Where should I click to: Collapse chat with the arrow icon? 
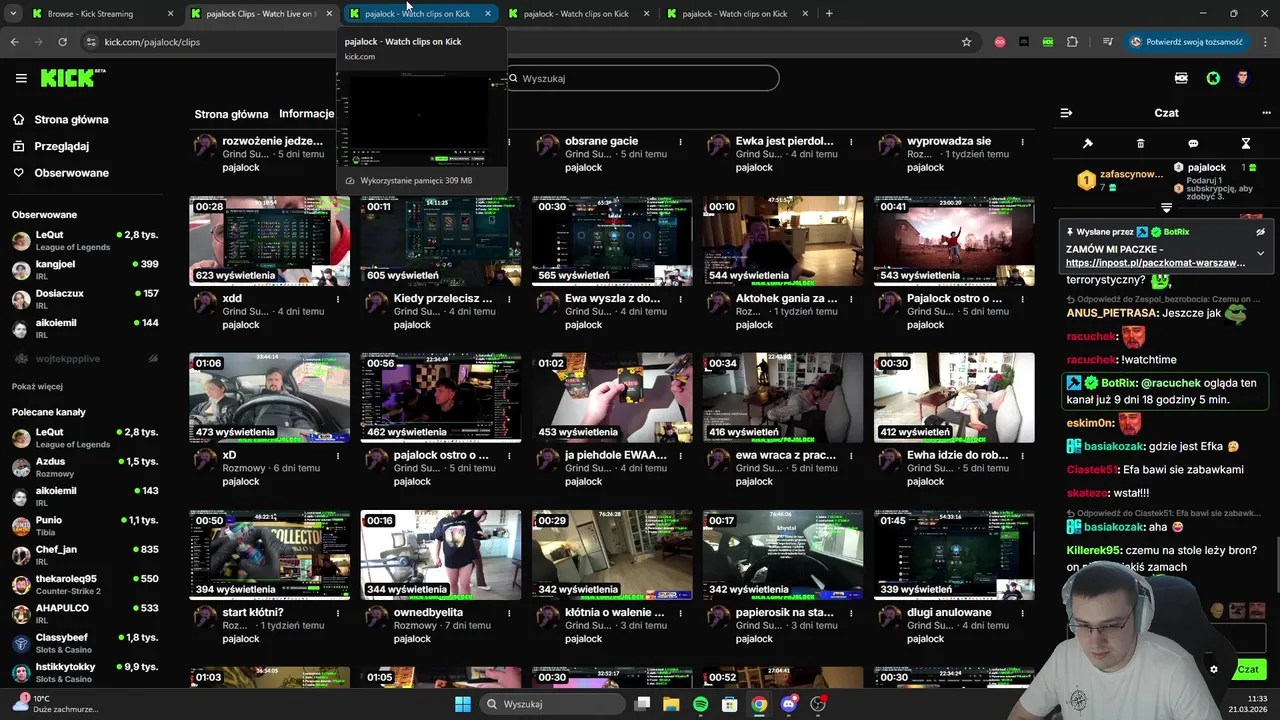(x=1066, y=113)
